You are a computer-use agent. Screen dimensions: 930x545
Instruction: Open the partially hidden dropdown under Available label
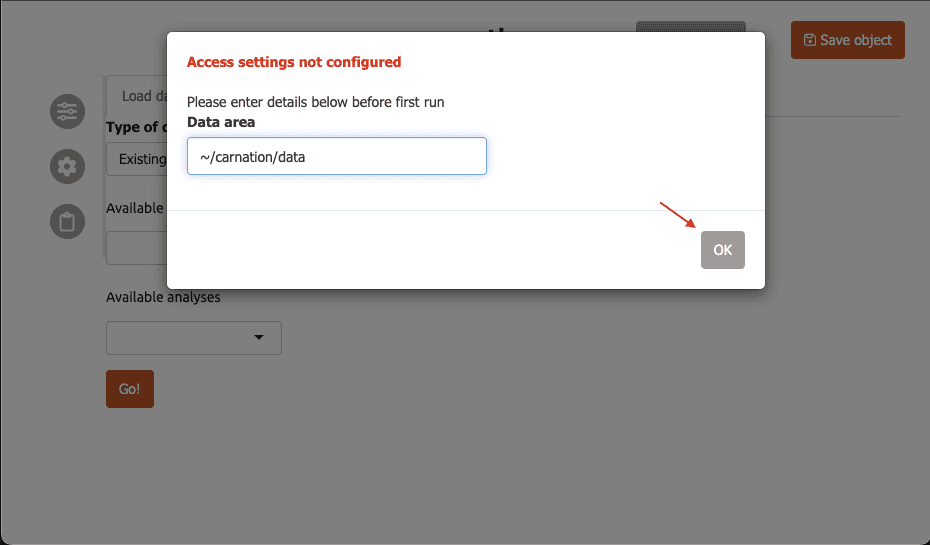(136, 248)
